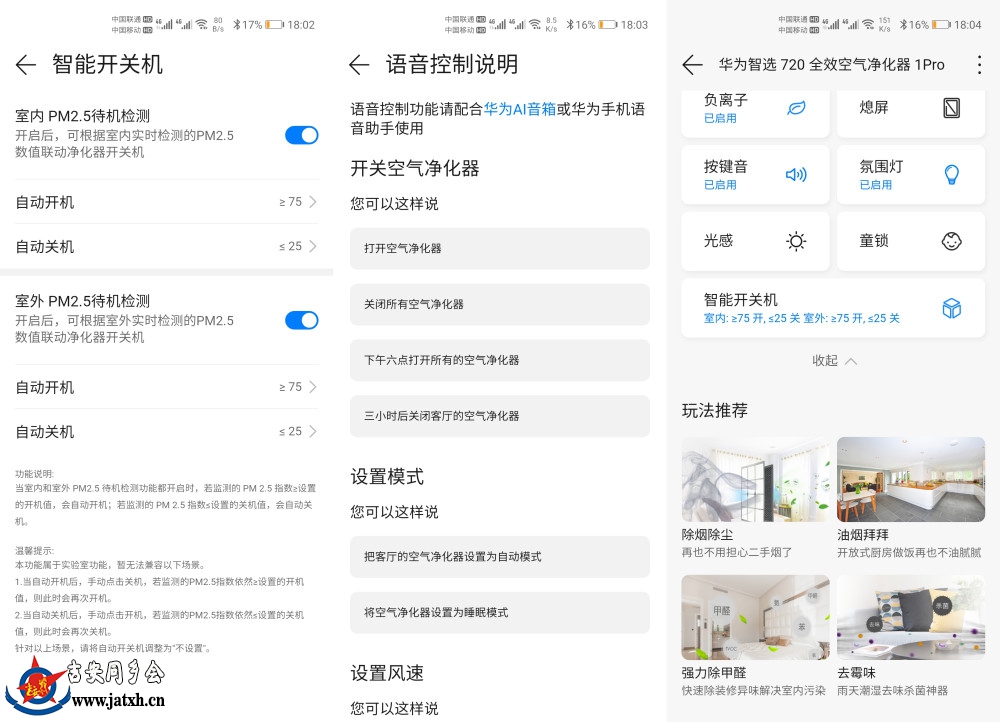
Task: Open 油烟拜拜 kitchen thumbnail
Action: tap(911, 480)
